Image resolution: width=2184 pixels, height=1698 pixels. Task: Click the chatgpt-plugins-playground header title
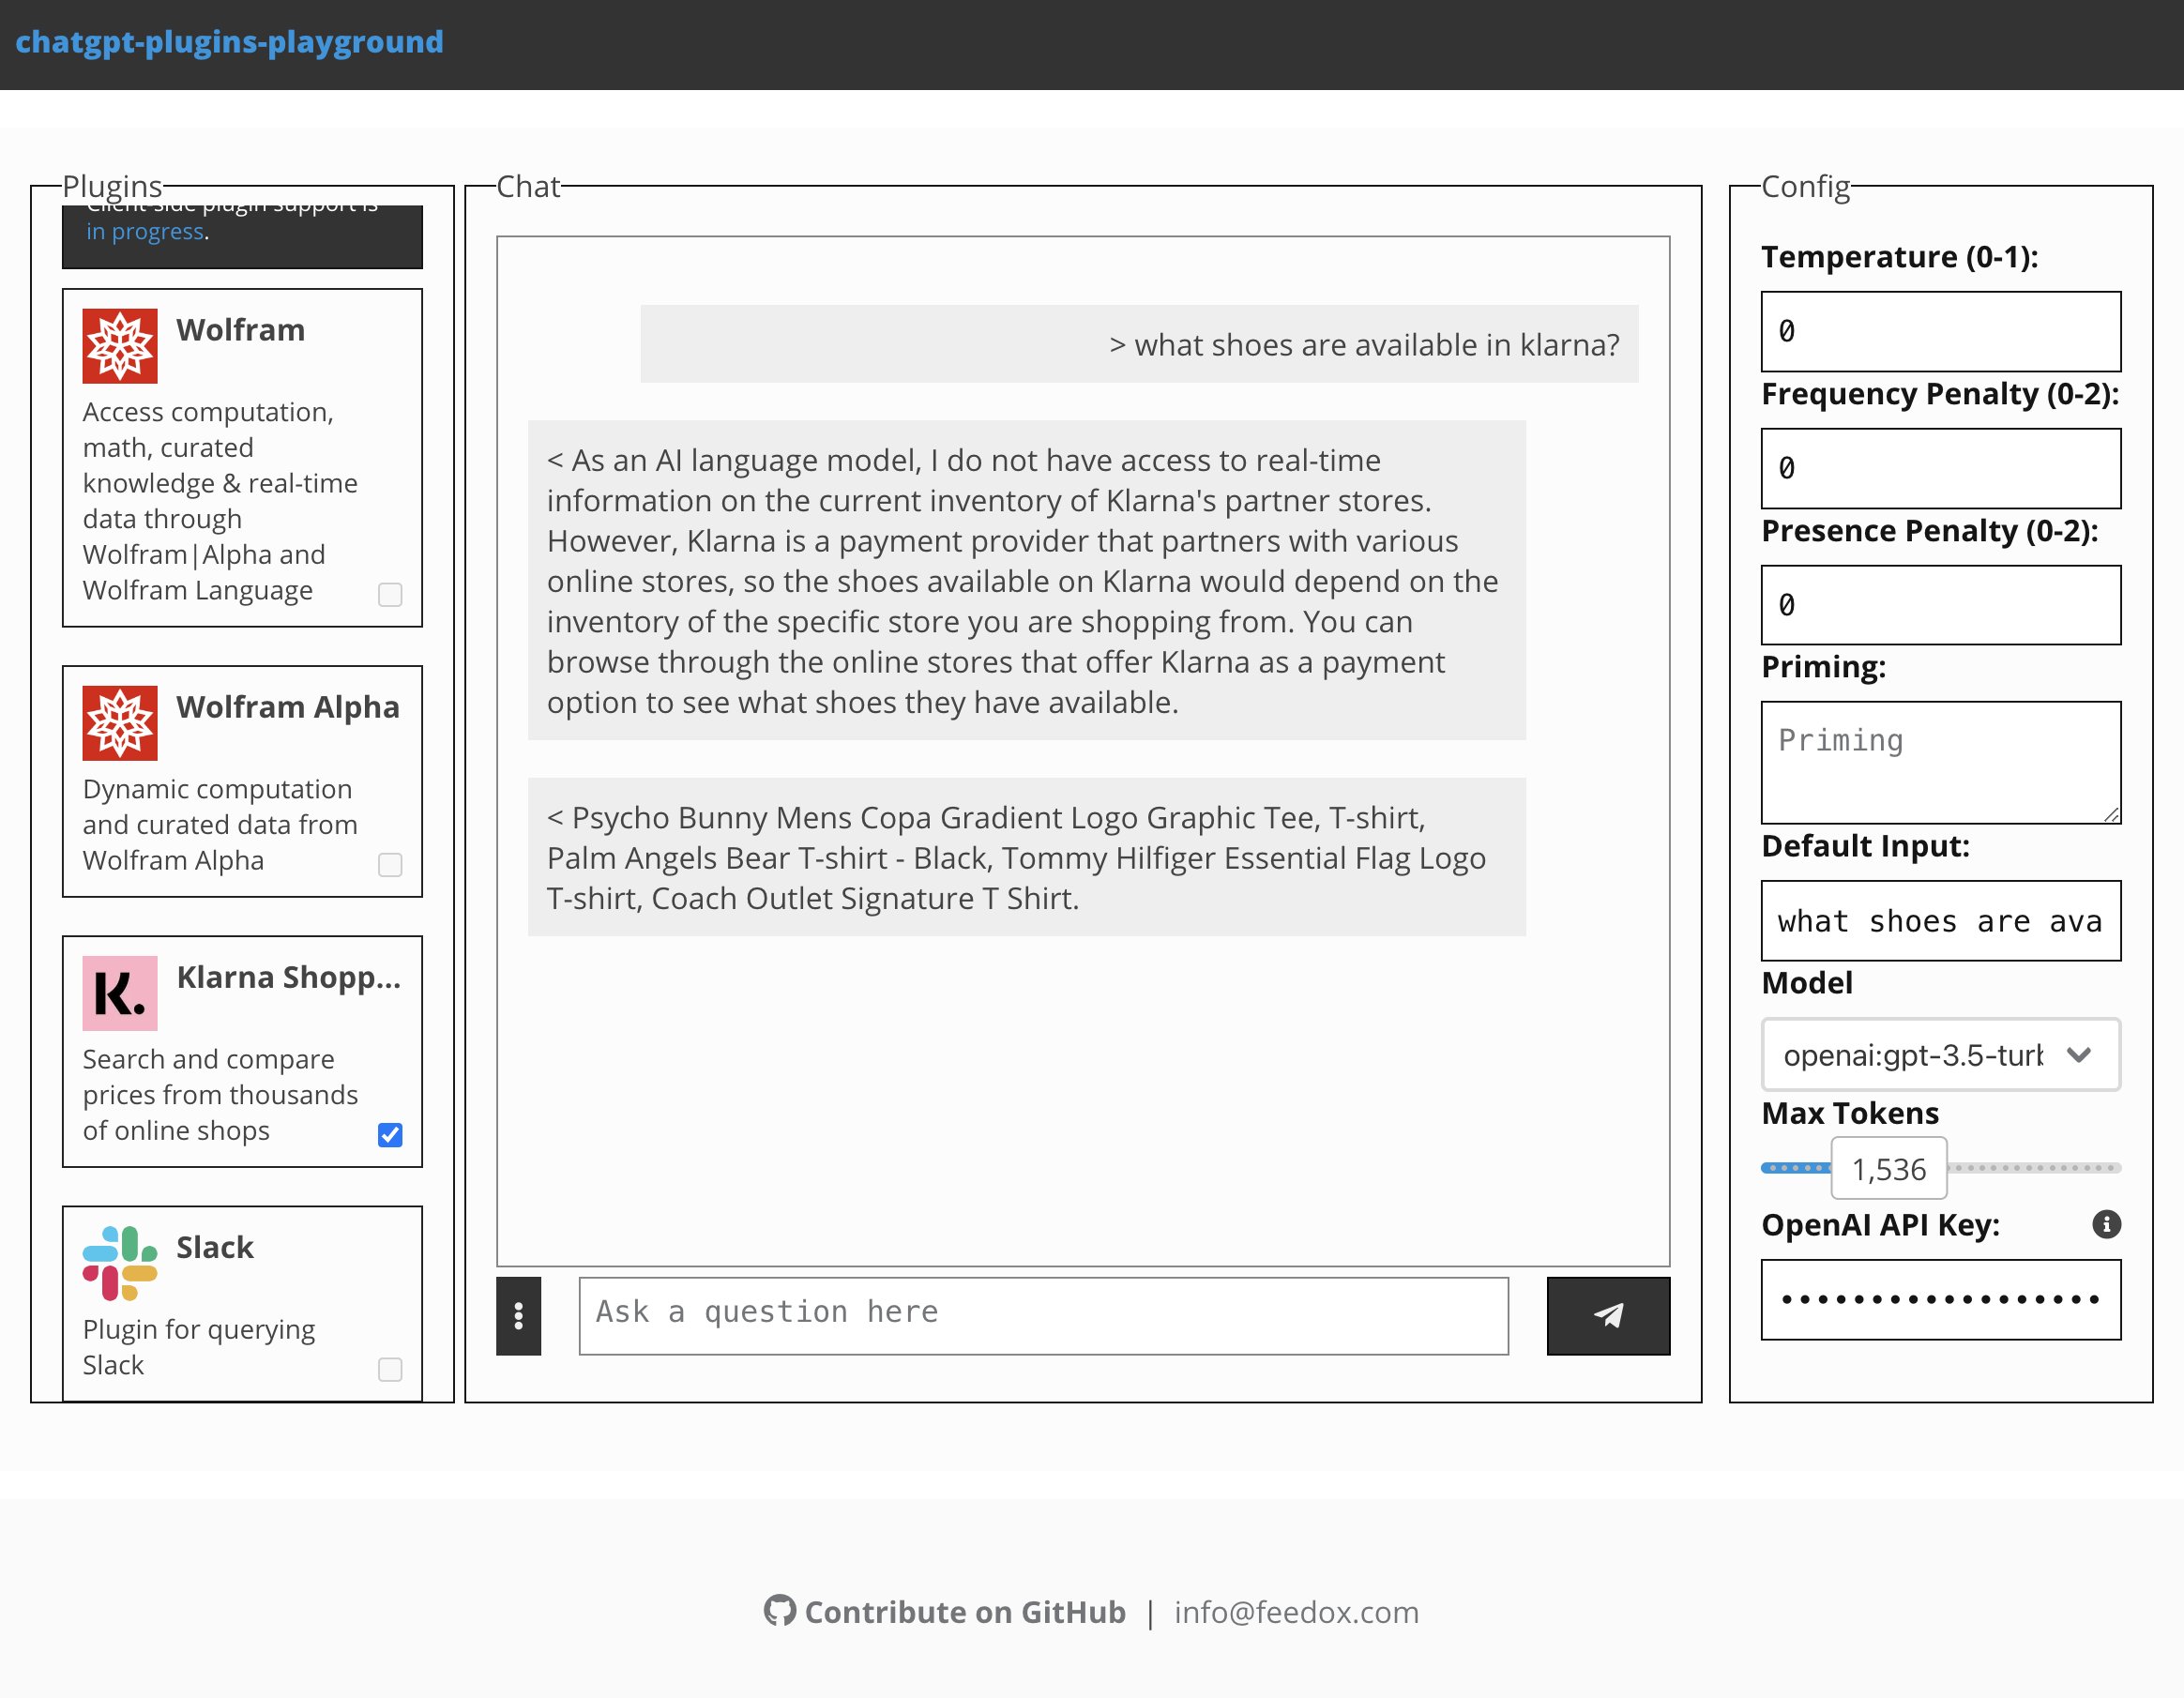229,42
